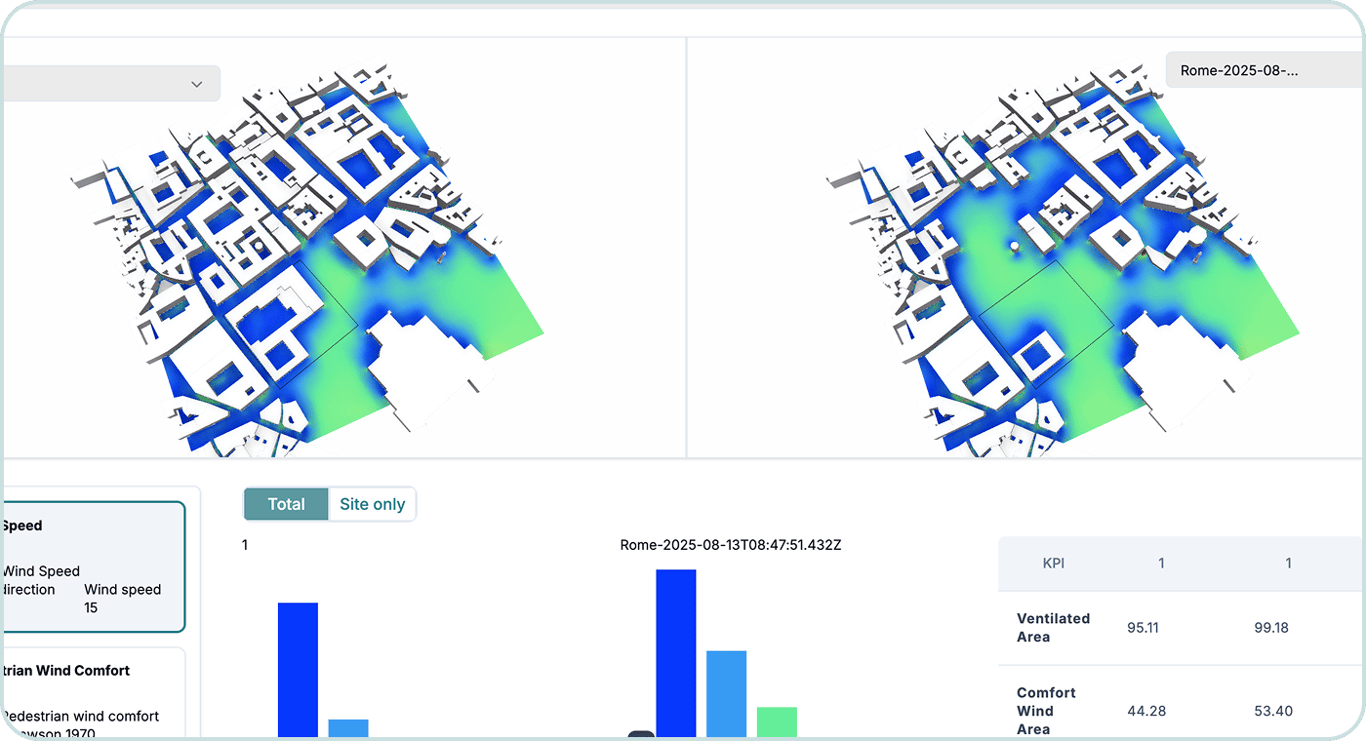Click the chart title 'Rome-2025-08-13T08:47:51.432Z'
The height and width of the screenshot is (741, 1366).
point(730,545)
